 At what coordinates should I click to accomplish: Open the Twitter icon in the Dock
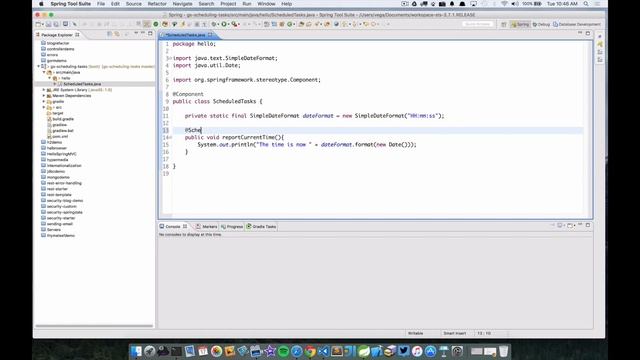404,351
